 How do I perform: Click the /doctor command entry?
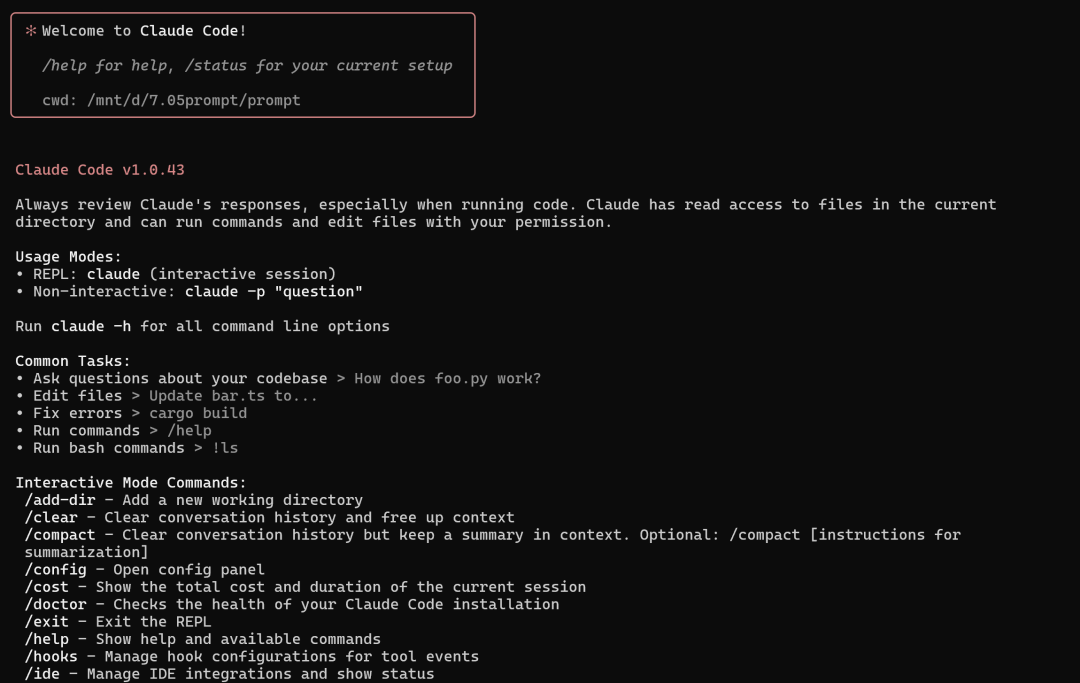(292, 604)
